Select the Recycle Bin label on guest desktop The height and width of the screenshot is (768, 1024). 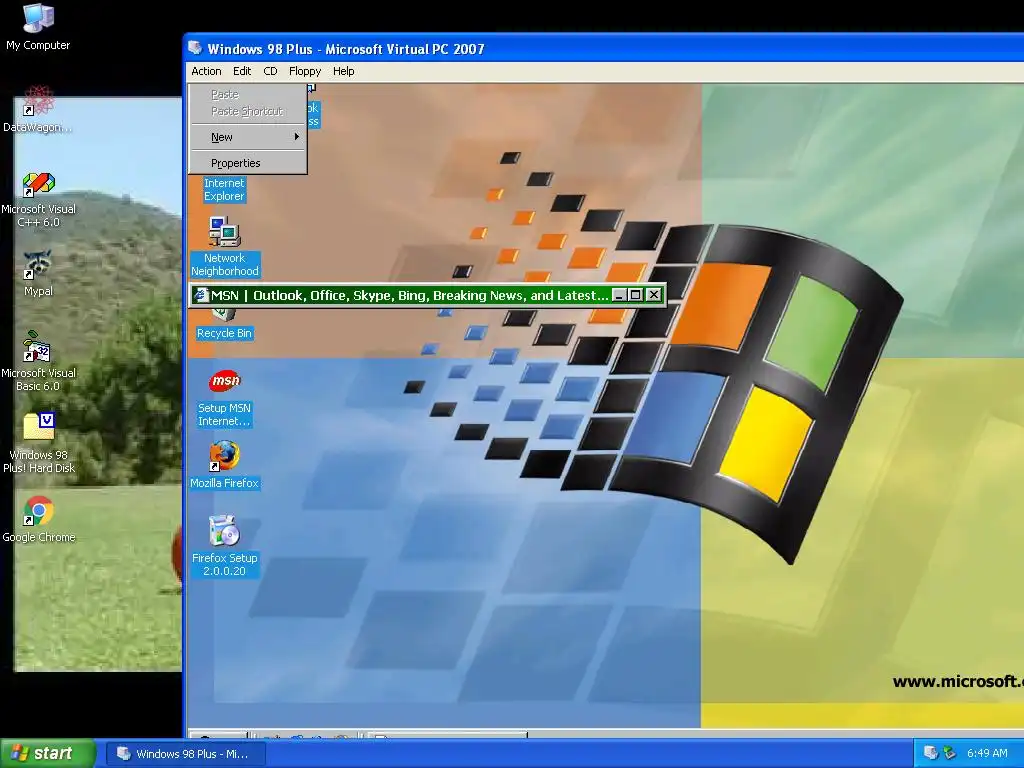pos(224,333)
